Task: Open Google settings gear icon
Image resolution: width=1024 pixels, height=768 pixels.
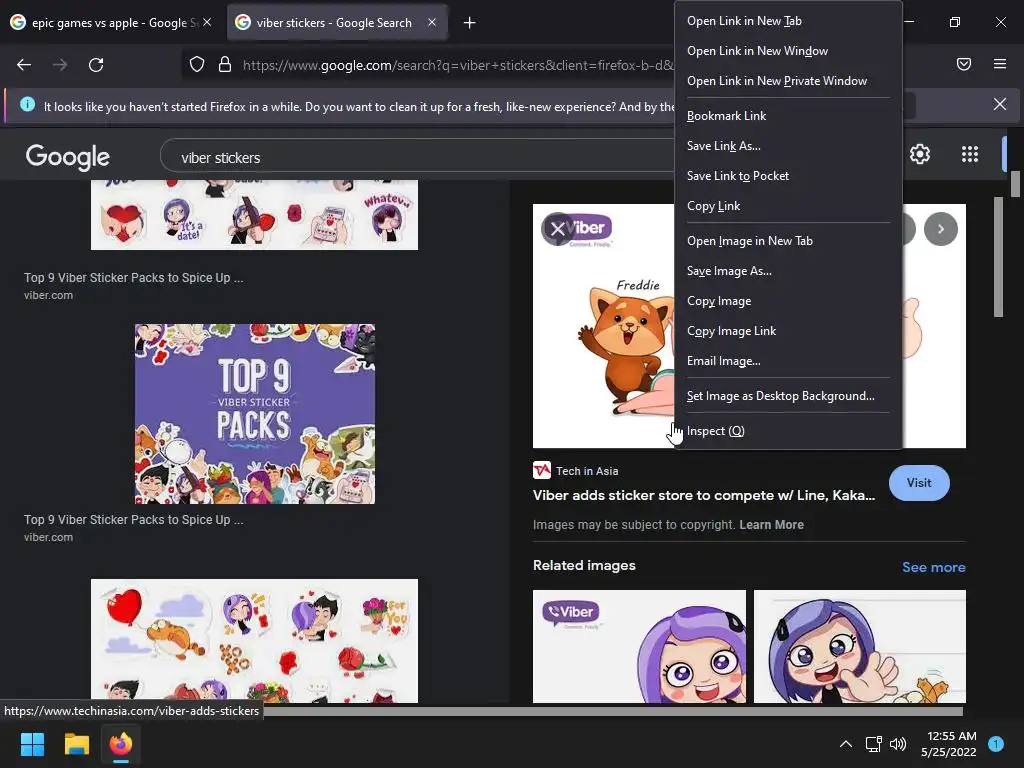Action: pyautogui.click(x=920, y=154)
